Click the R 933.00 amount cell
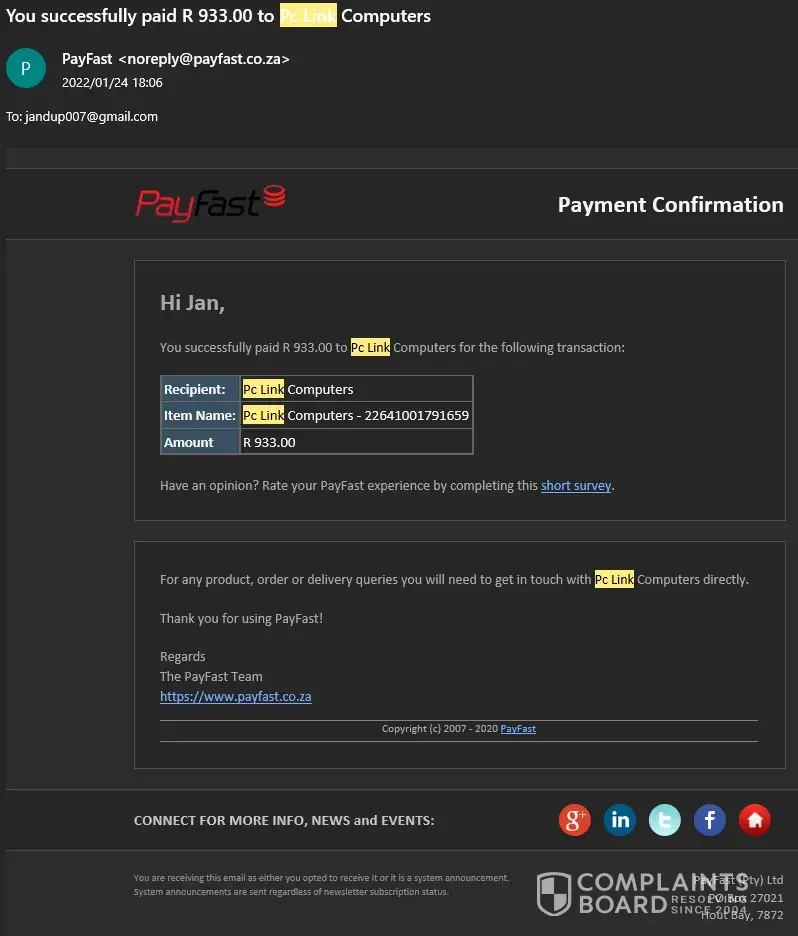This screenshot has height=936, width=798. [x=356, y=442]
